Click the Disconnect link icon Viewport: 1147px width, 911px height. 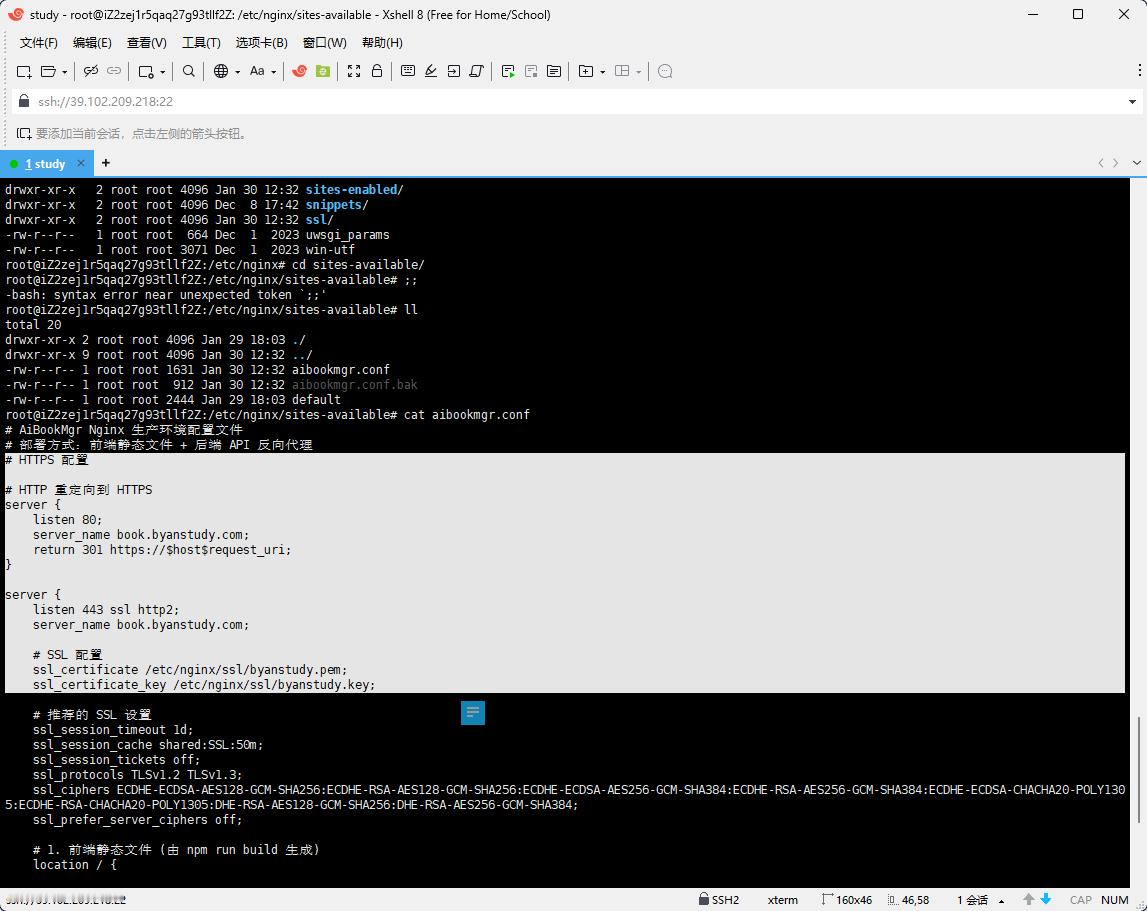pos(91,71)
